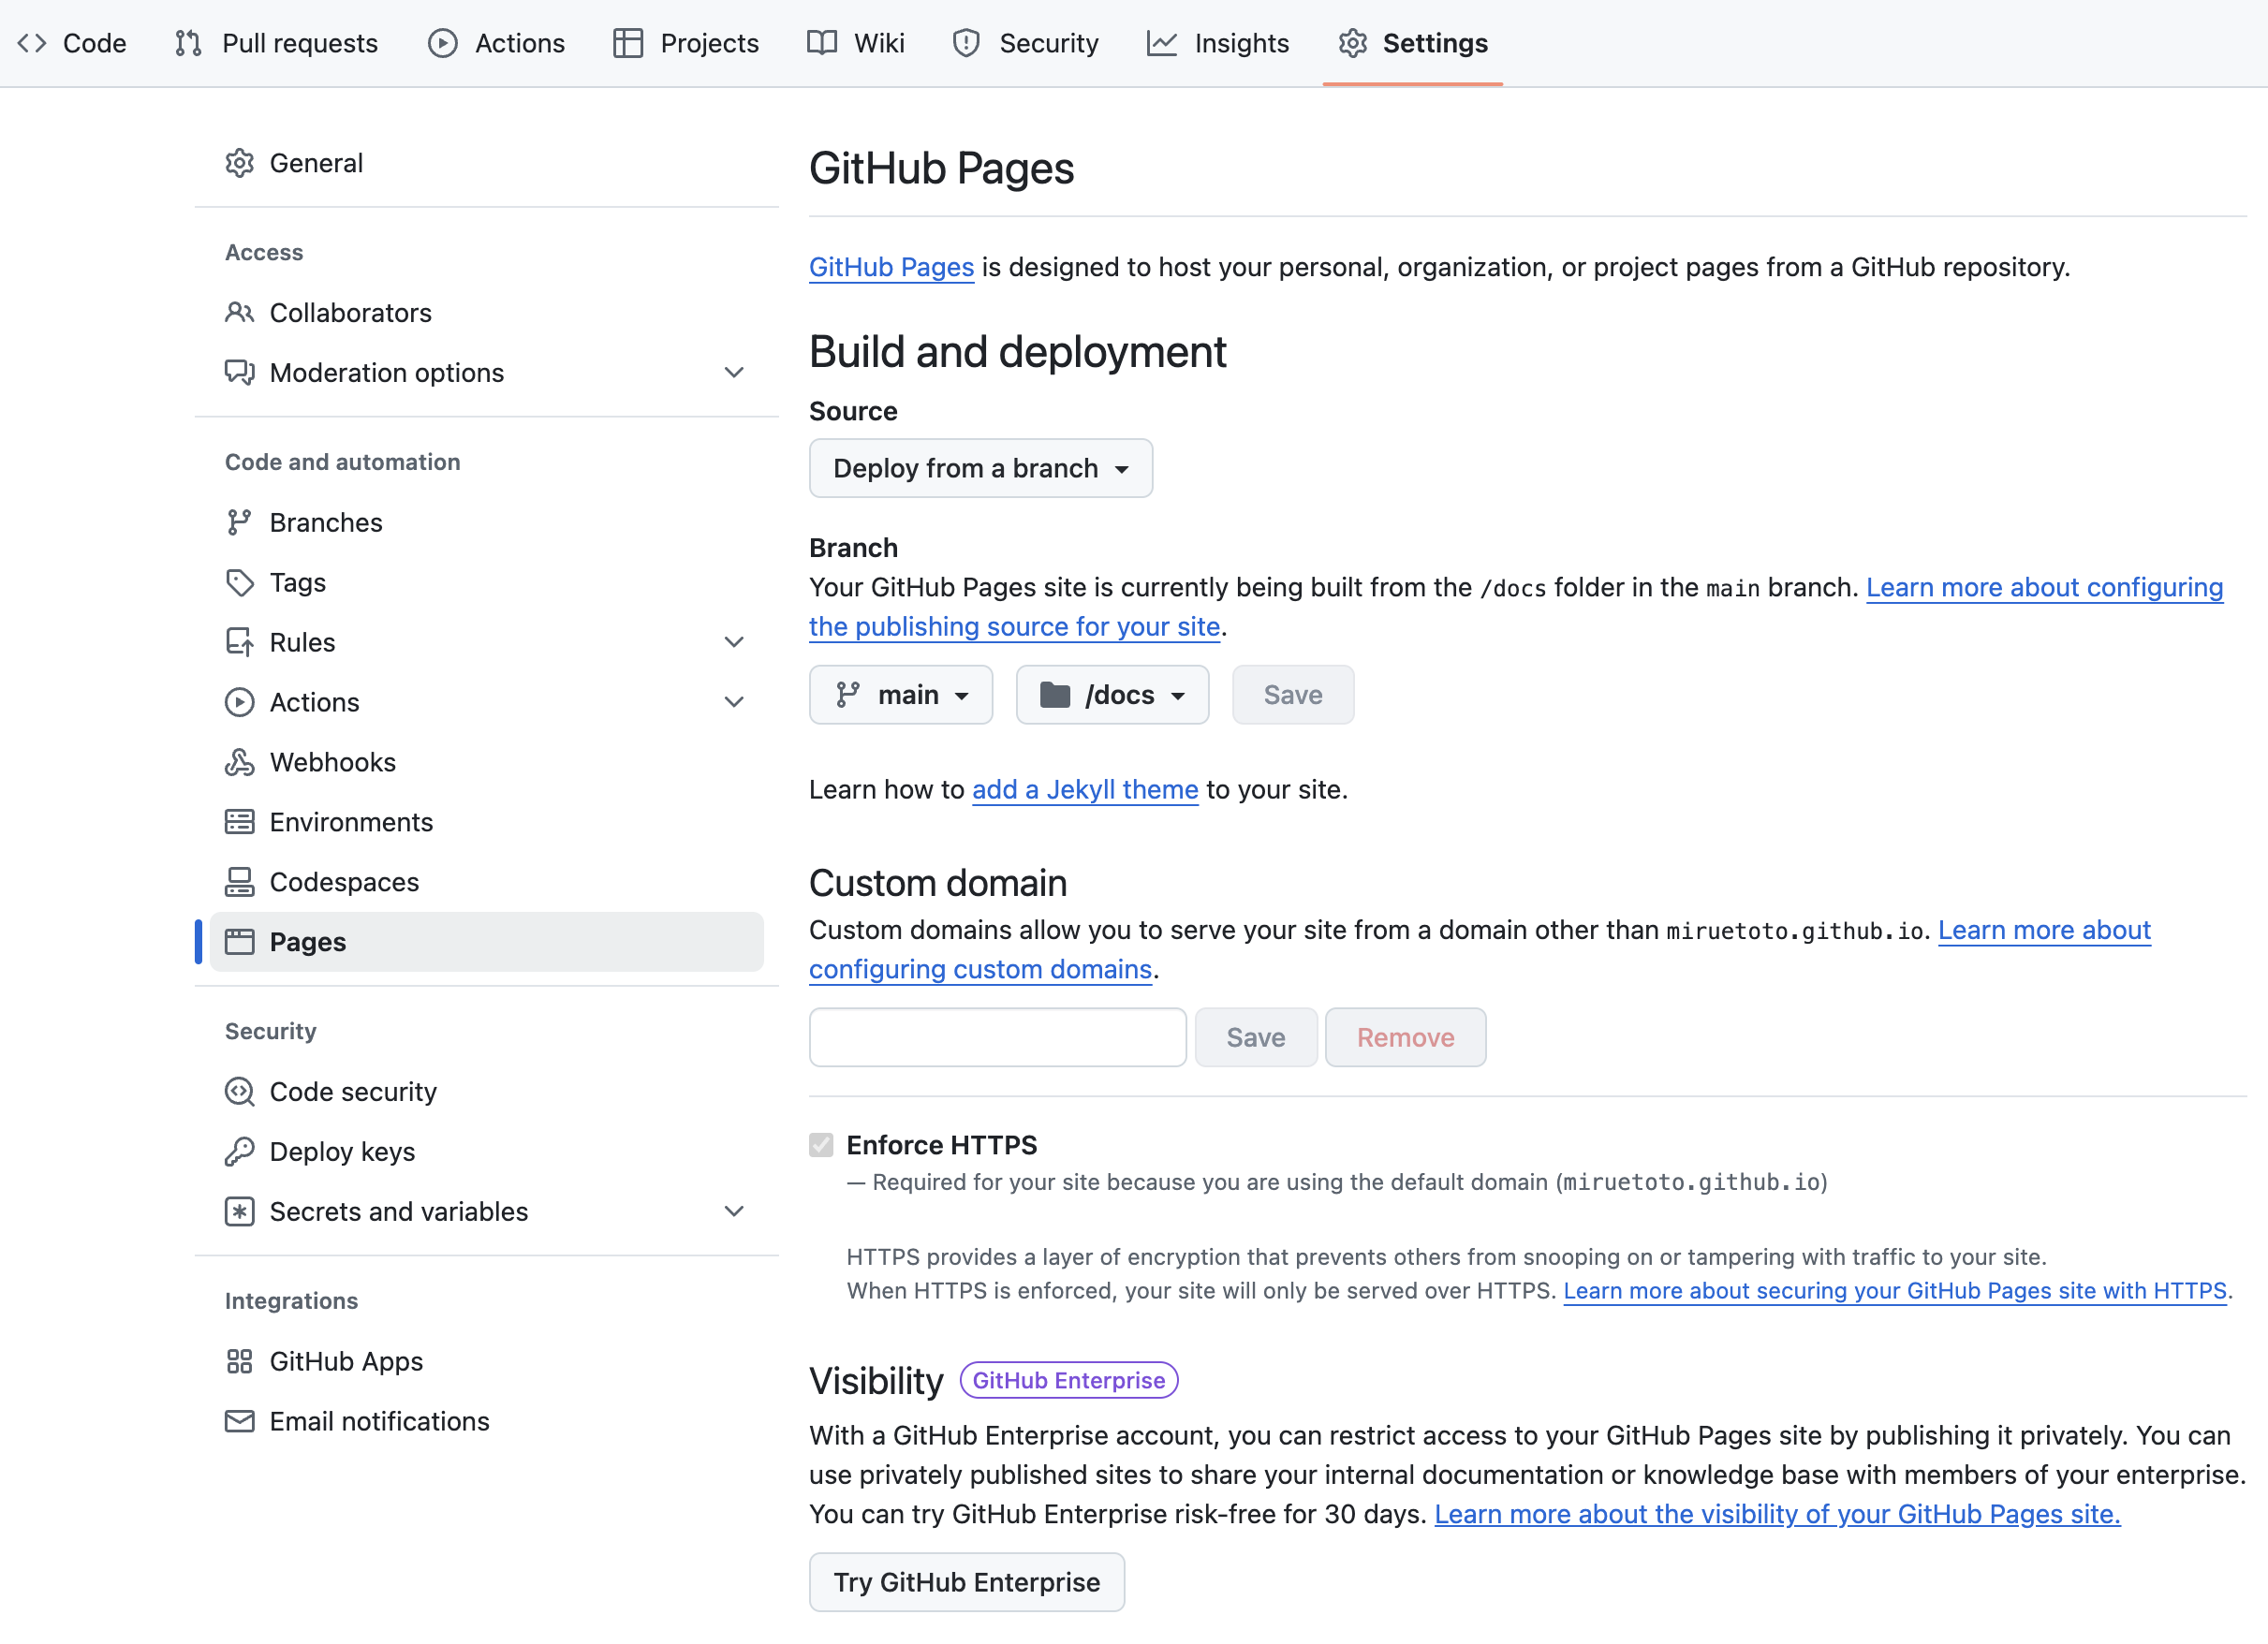Click the Email notifications envelope icon
Image resolution: width=2268 pixels, height=1644 pixels.
point(239,1421)
